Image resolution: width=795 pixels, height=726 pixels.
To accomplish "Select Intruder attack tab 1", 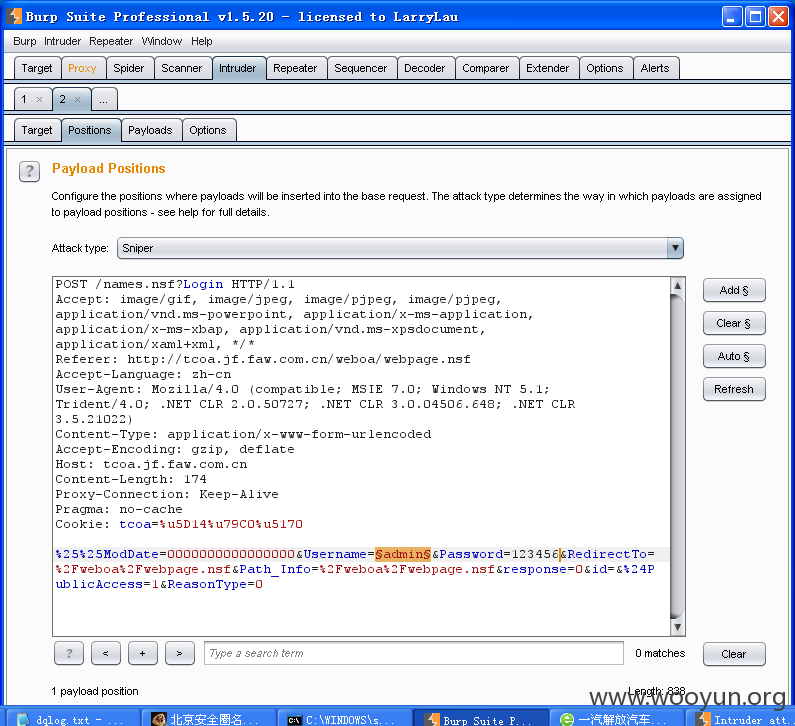I will click(x=24, y=99).
